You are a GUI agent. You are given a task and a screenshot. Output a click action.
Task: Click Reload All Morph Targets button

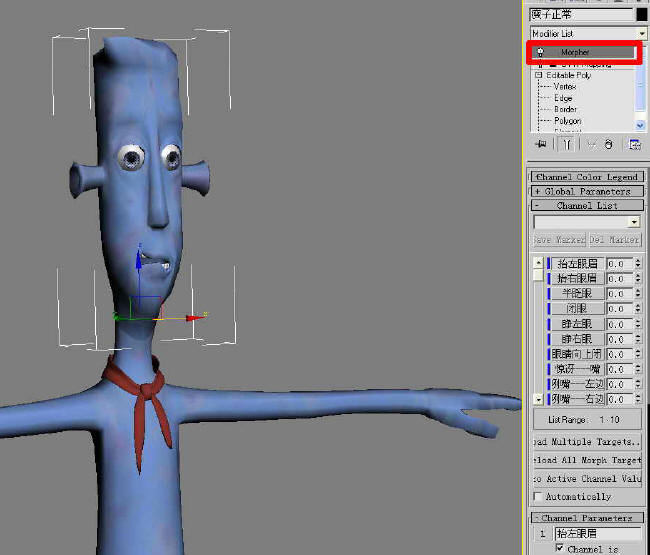(x=587, y=460)
